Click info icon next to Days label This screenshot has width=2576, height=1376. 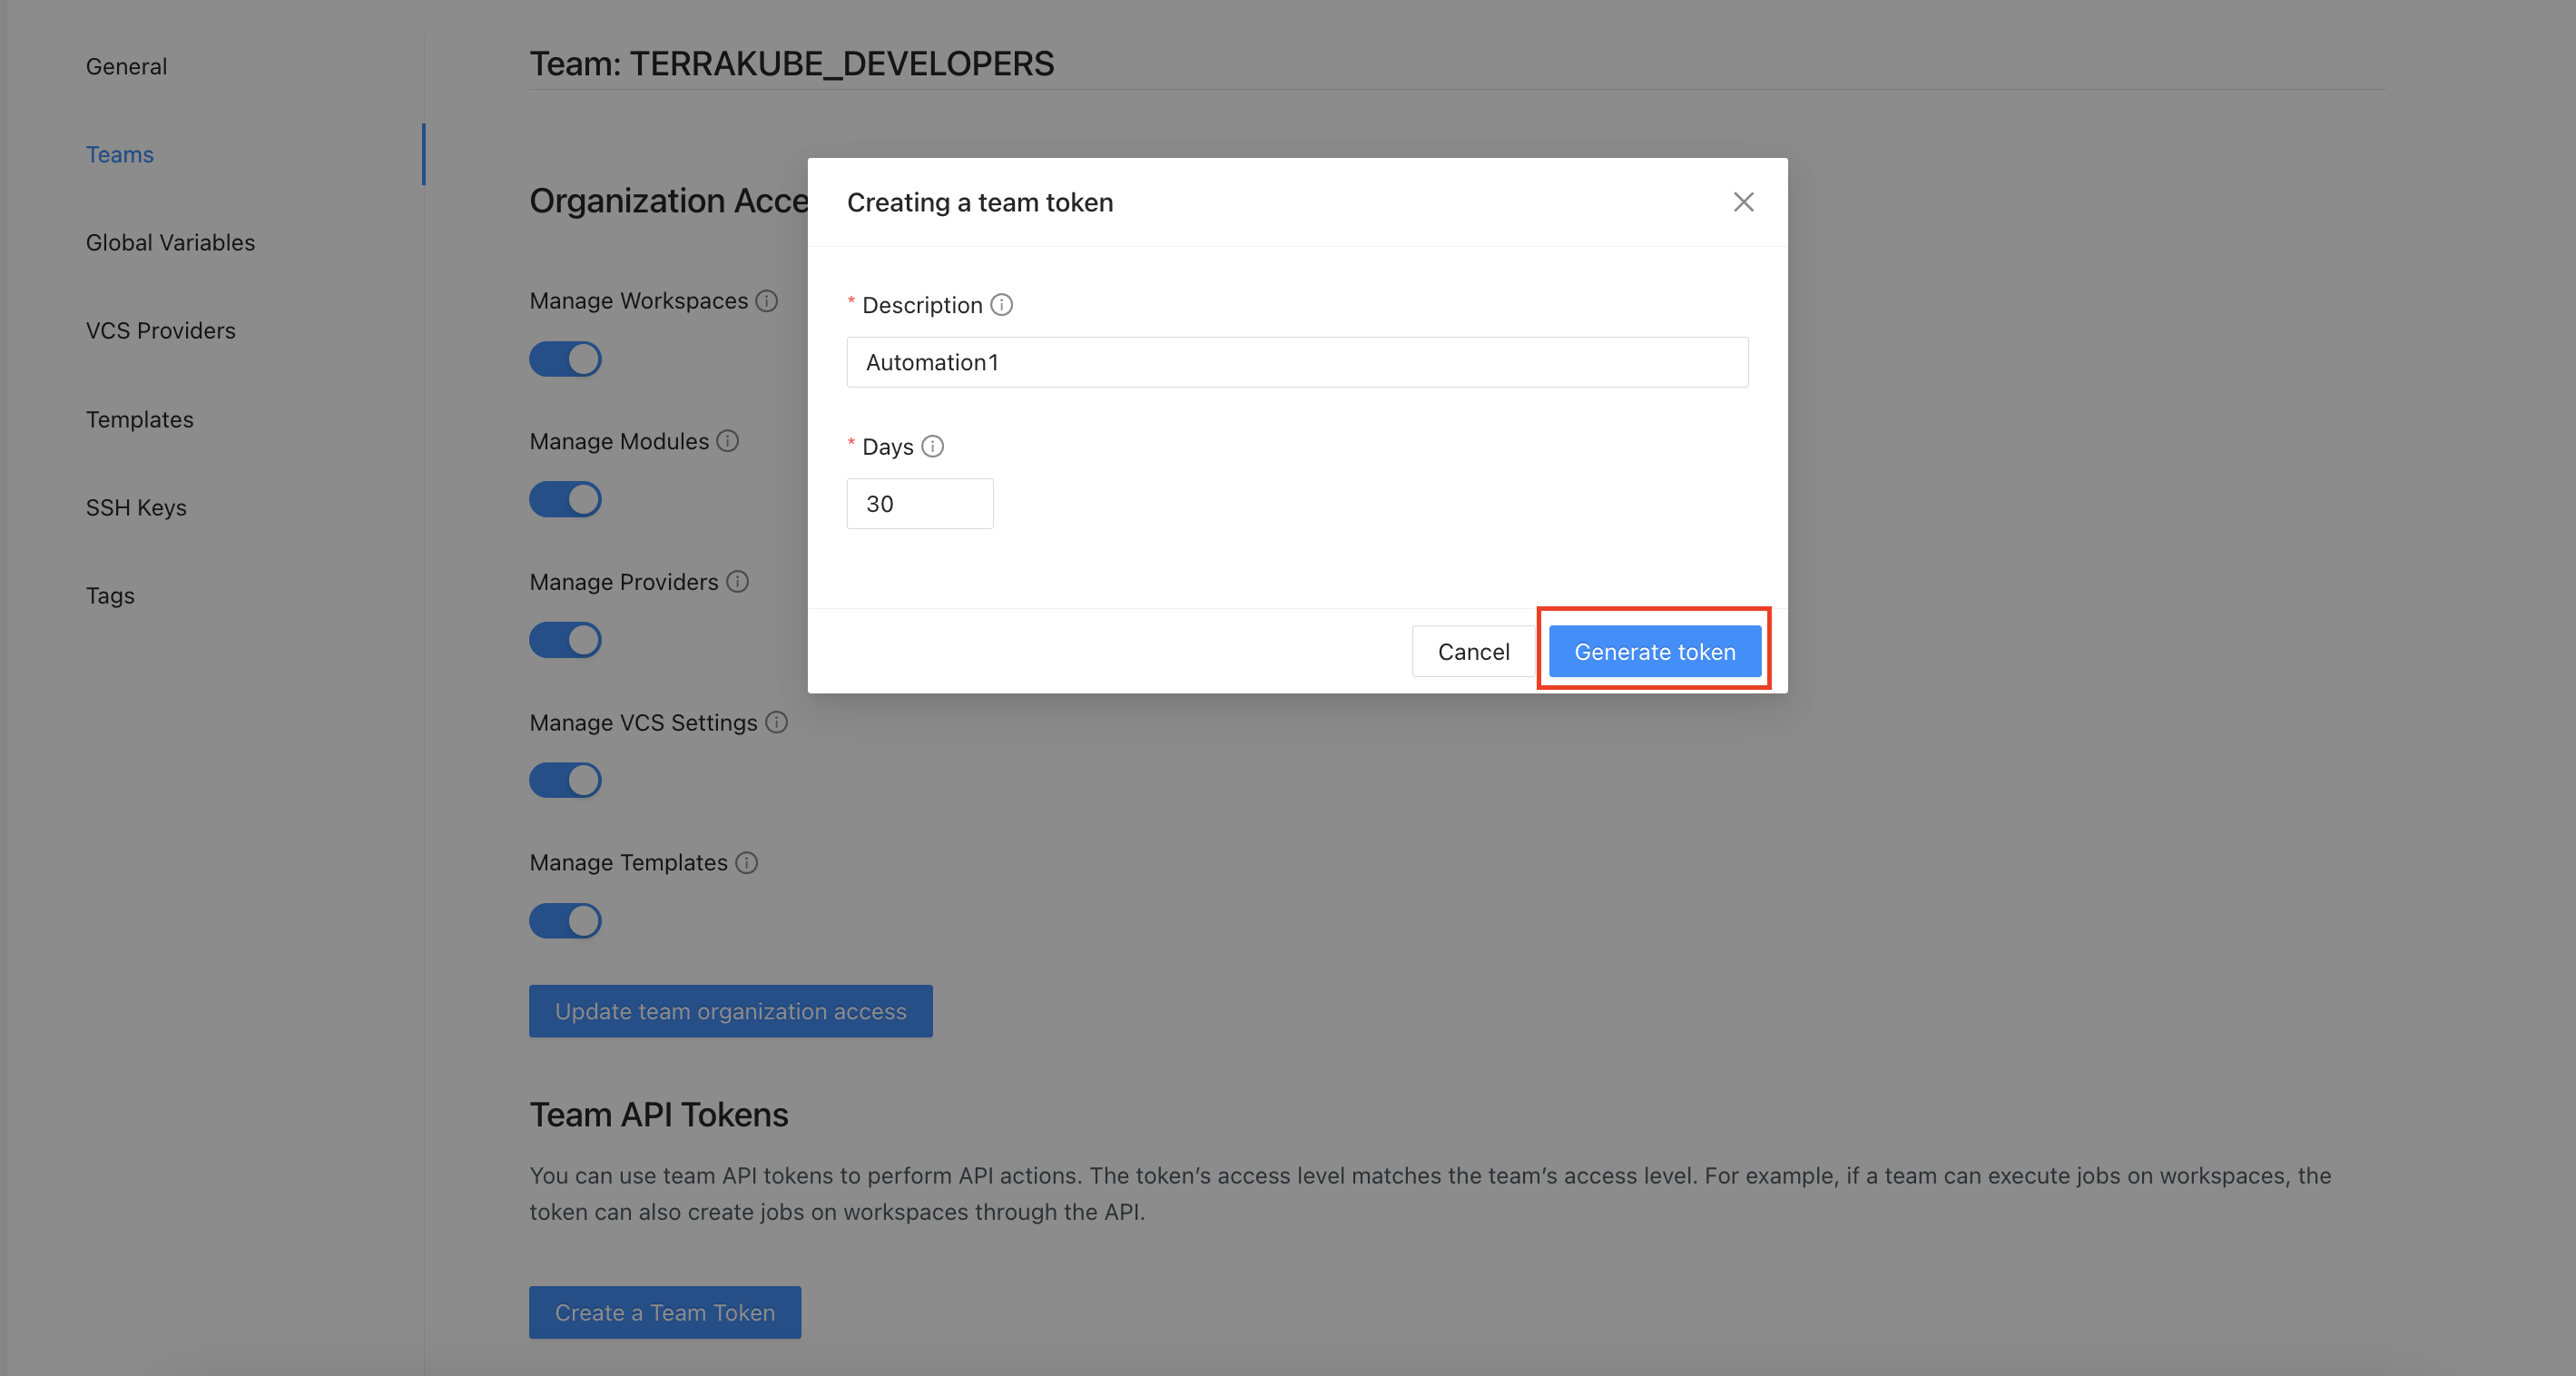[932, 446]
